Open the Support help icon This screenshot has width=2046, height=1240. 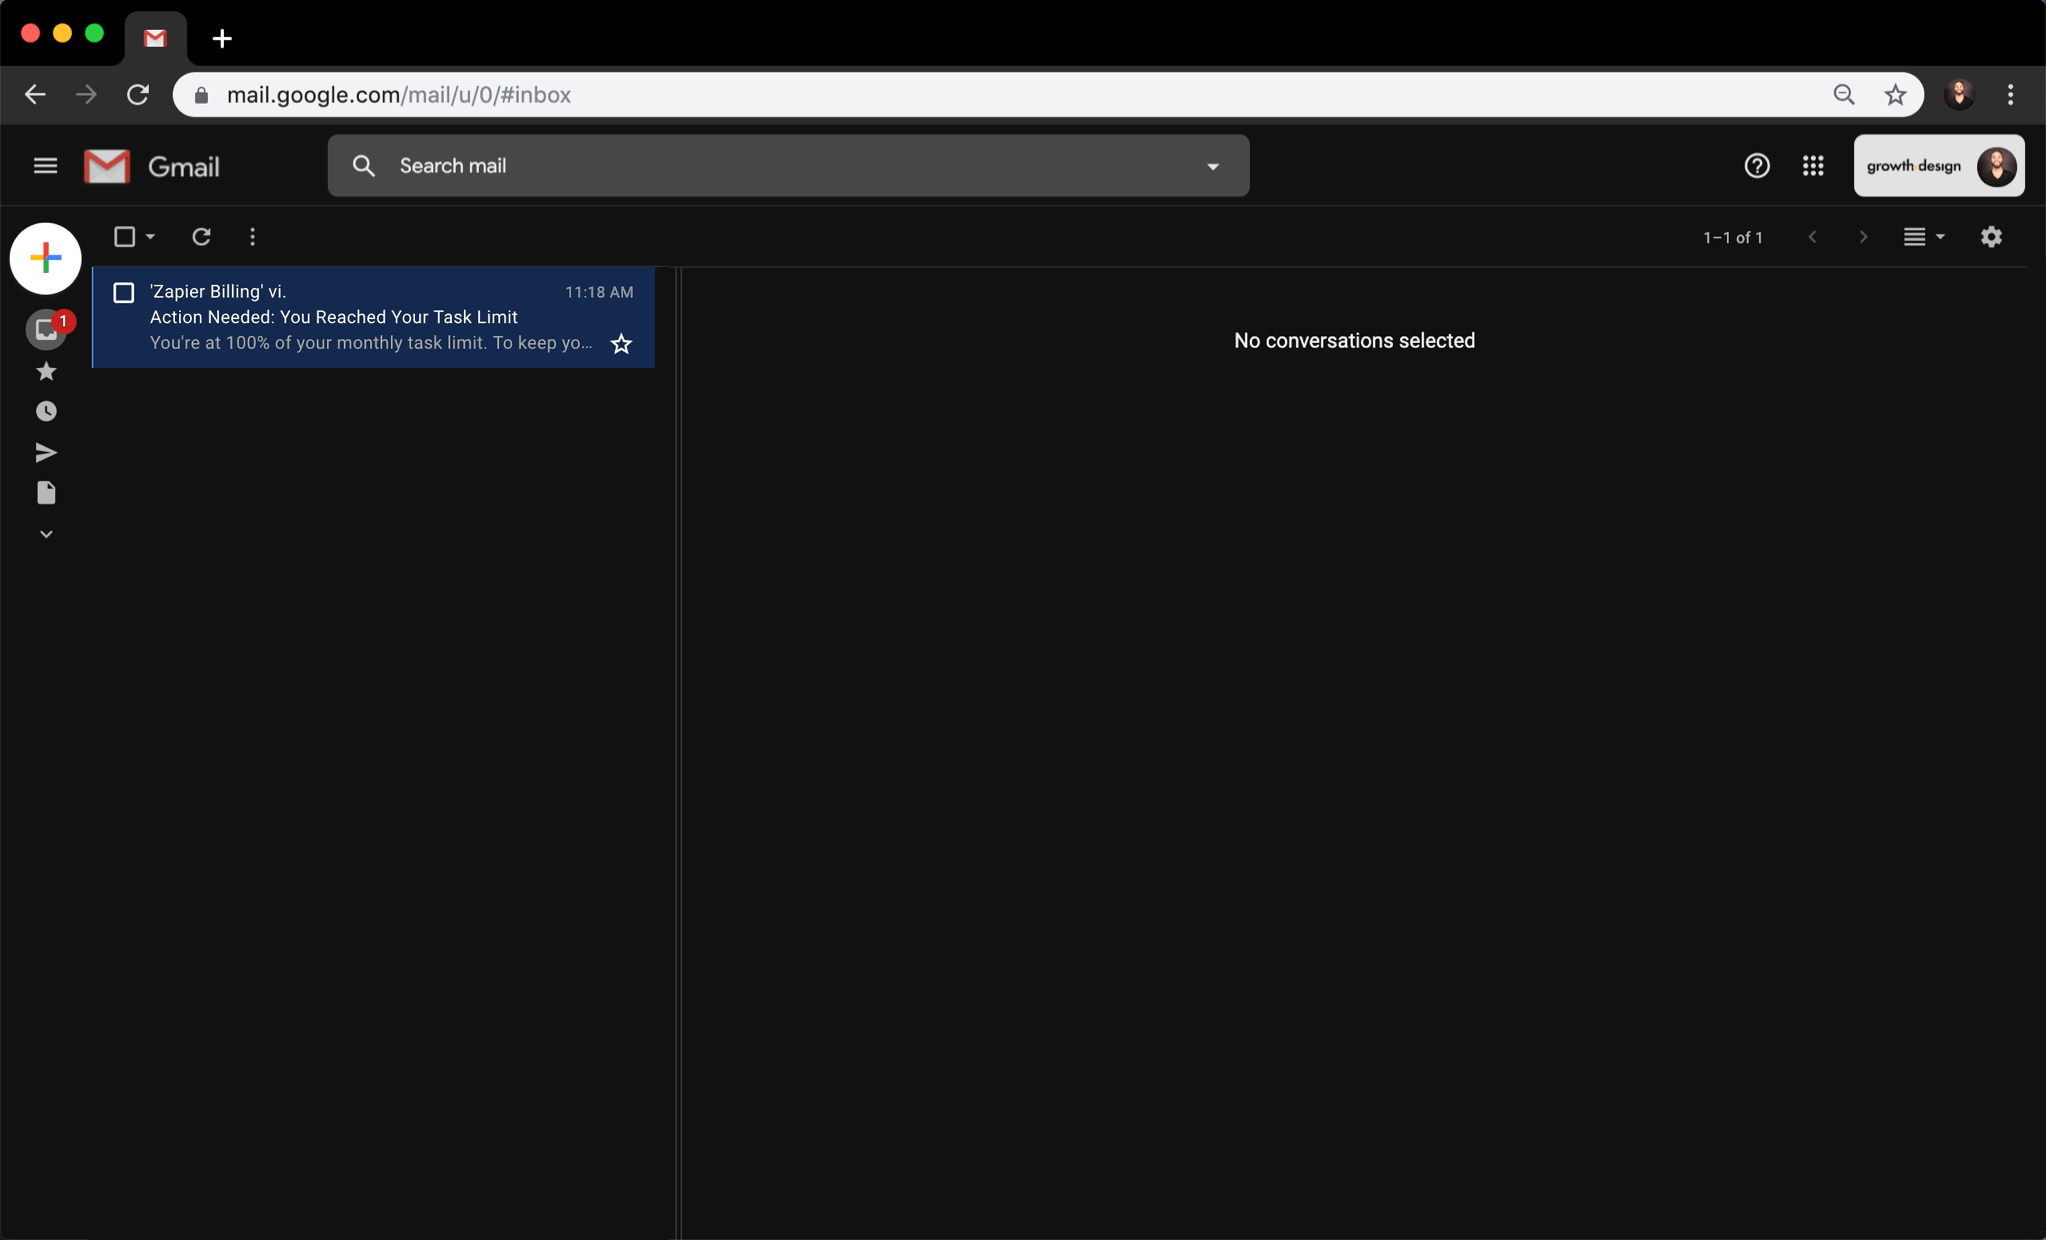[1756, 166]
